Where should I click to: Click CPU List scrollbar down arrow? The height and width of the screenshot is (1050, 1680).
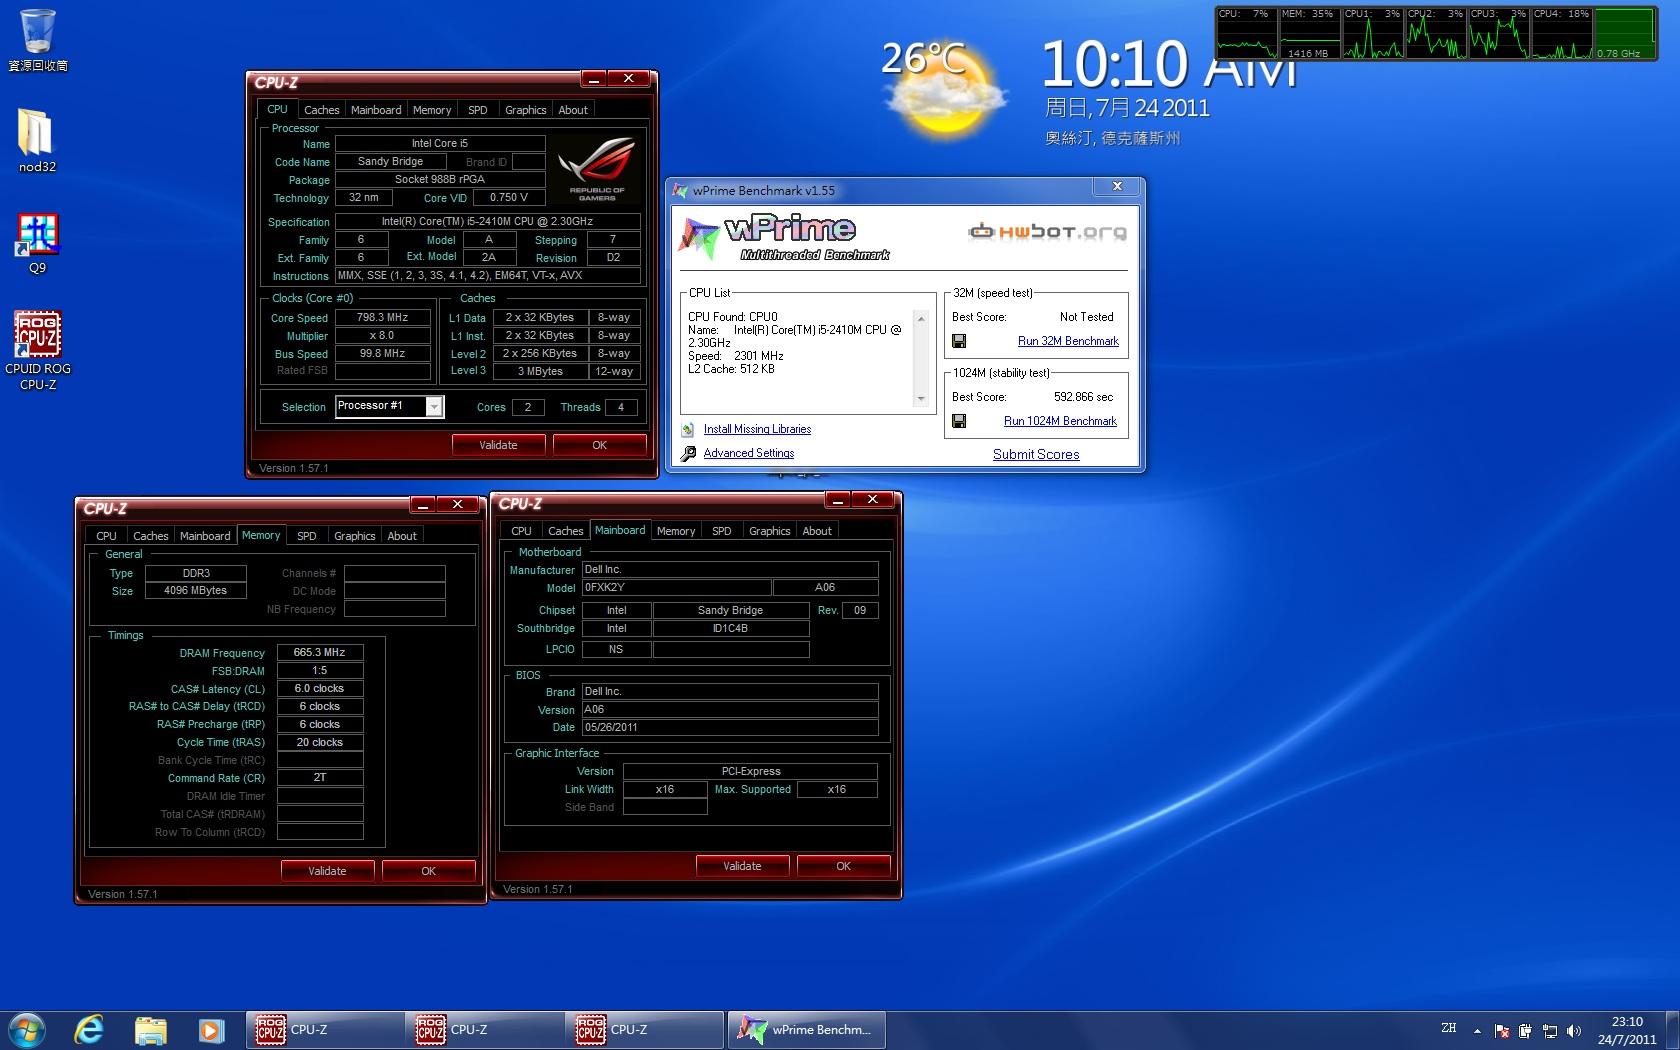pyautogui.click(x=921, y=399)
